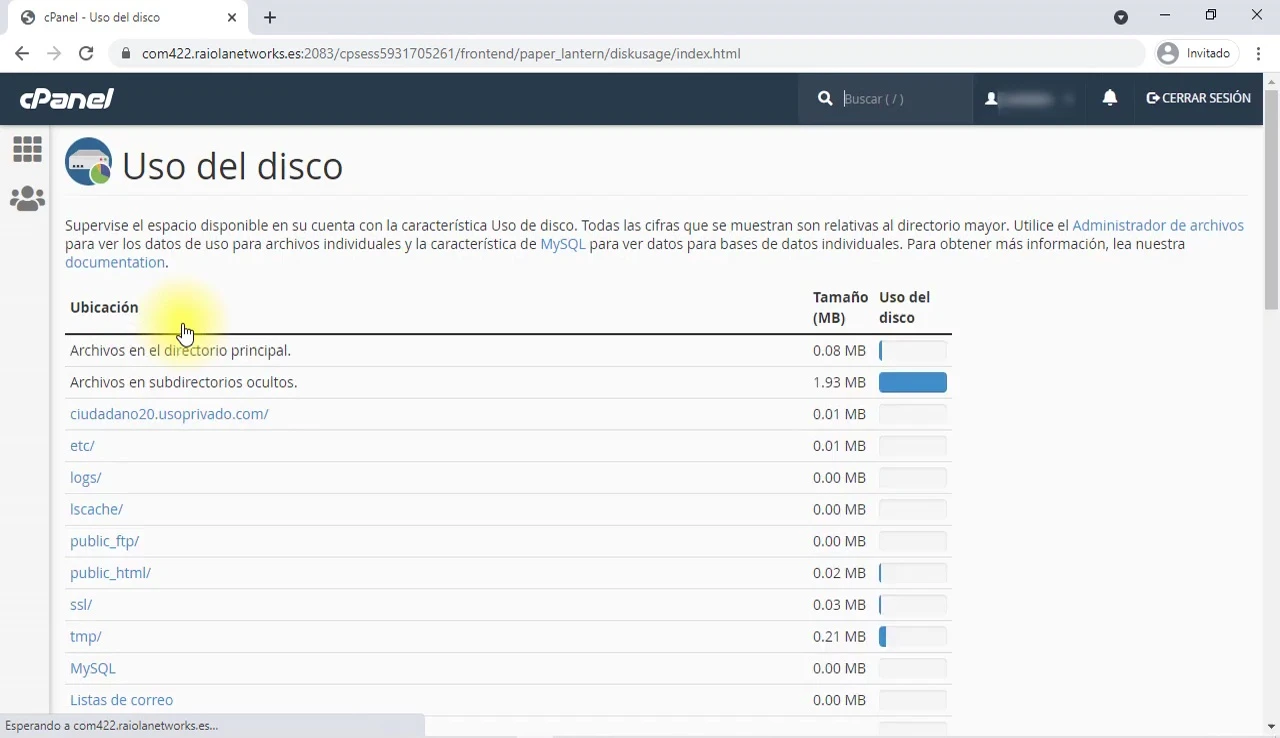Focus the Buscar search field
The width and height of the screenshot is (1280, 738).
coord(902,98)
